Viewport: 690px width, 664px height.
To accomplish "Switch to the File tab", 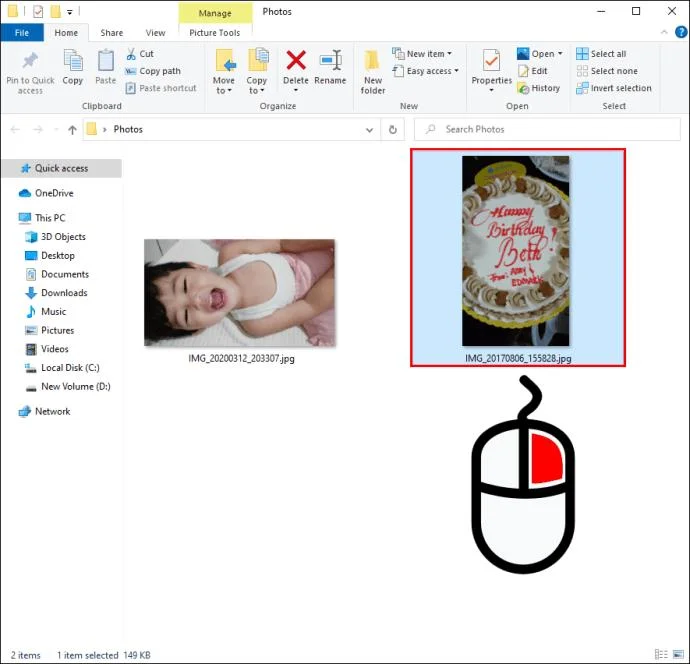I will 22,33.
